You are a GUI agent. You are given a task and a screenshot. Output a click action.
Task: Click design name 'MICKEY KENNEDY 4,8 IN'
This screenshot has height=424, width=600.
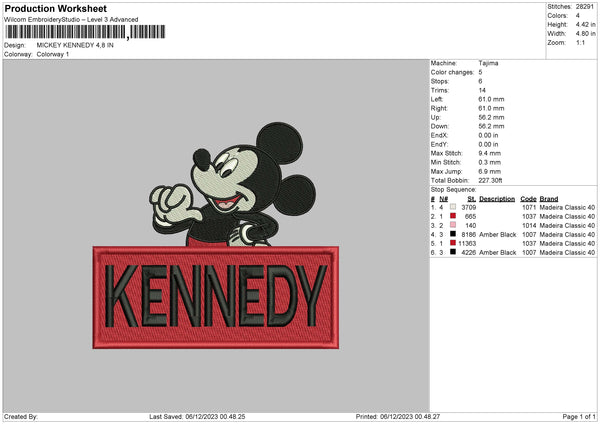coord(75,45)
